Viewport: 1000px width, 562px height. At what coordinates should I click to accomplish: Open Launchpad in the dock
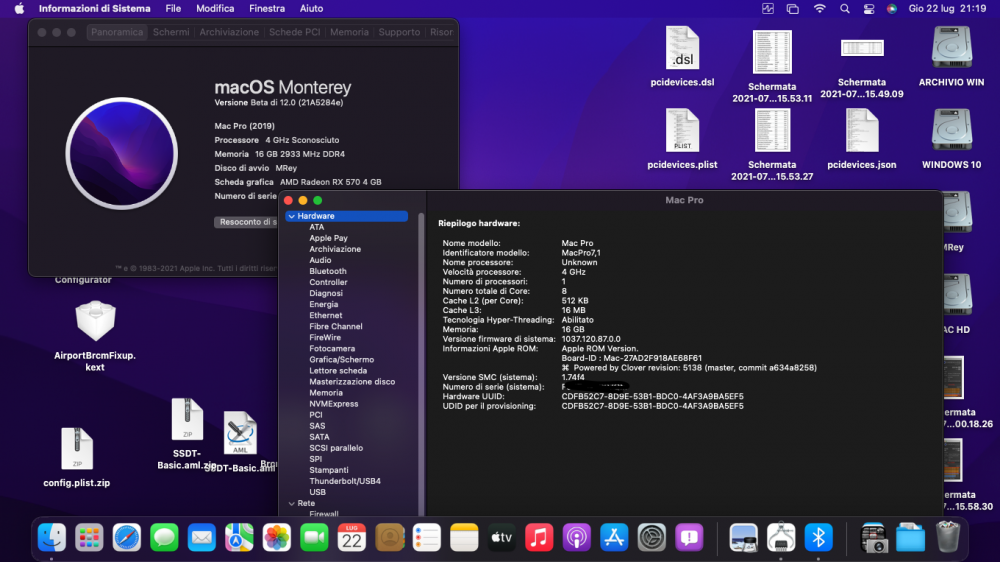(89, 538)
